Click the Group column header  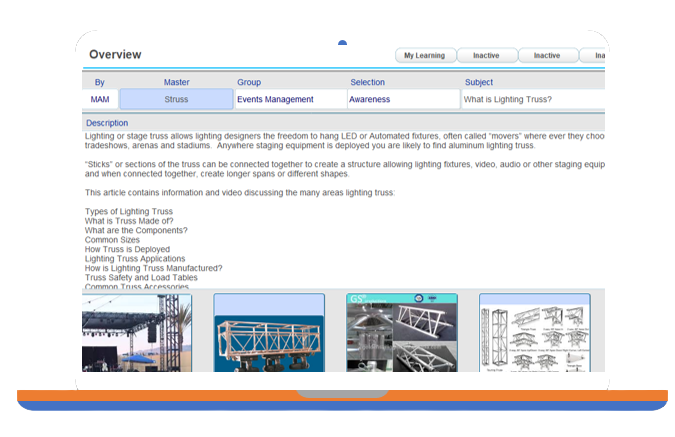pyautogui.click(x=249, y=82)
